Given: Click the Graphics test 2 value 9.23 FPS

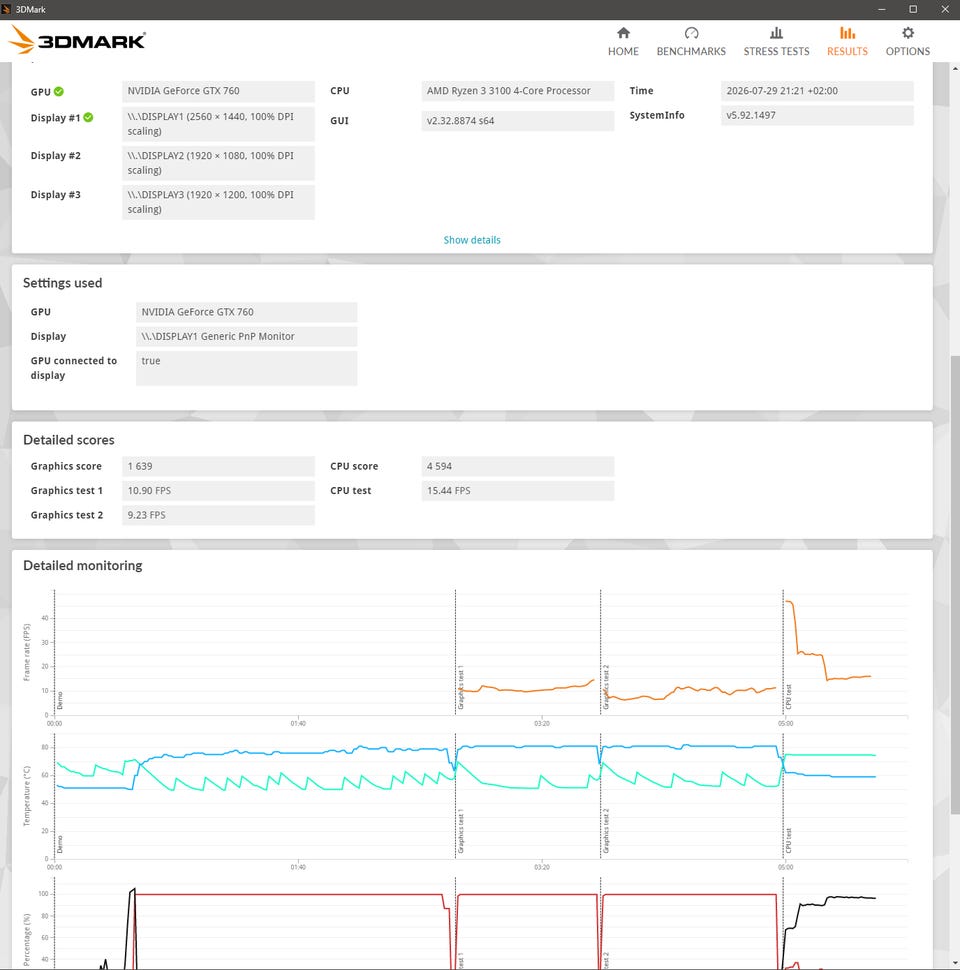Looking at the screenshot, I should click(218, 515).
